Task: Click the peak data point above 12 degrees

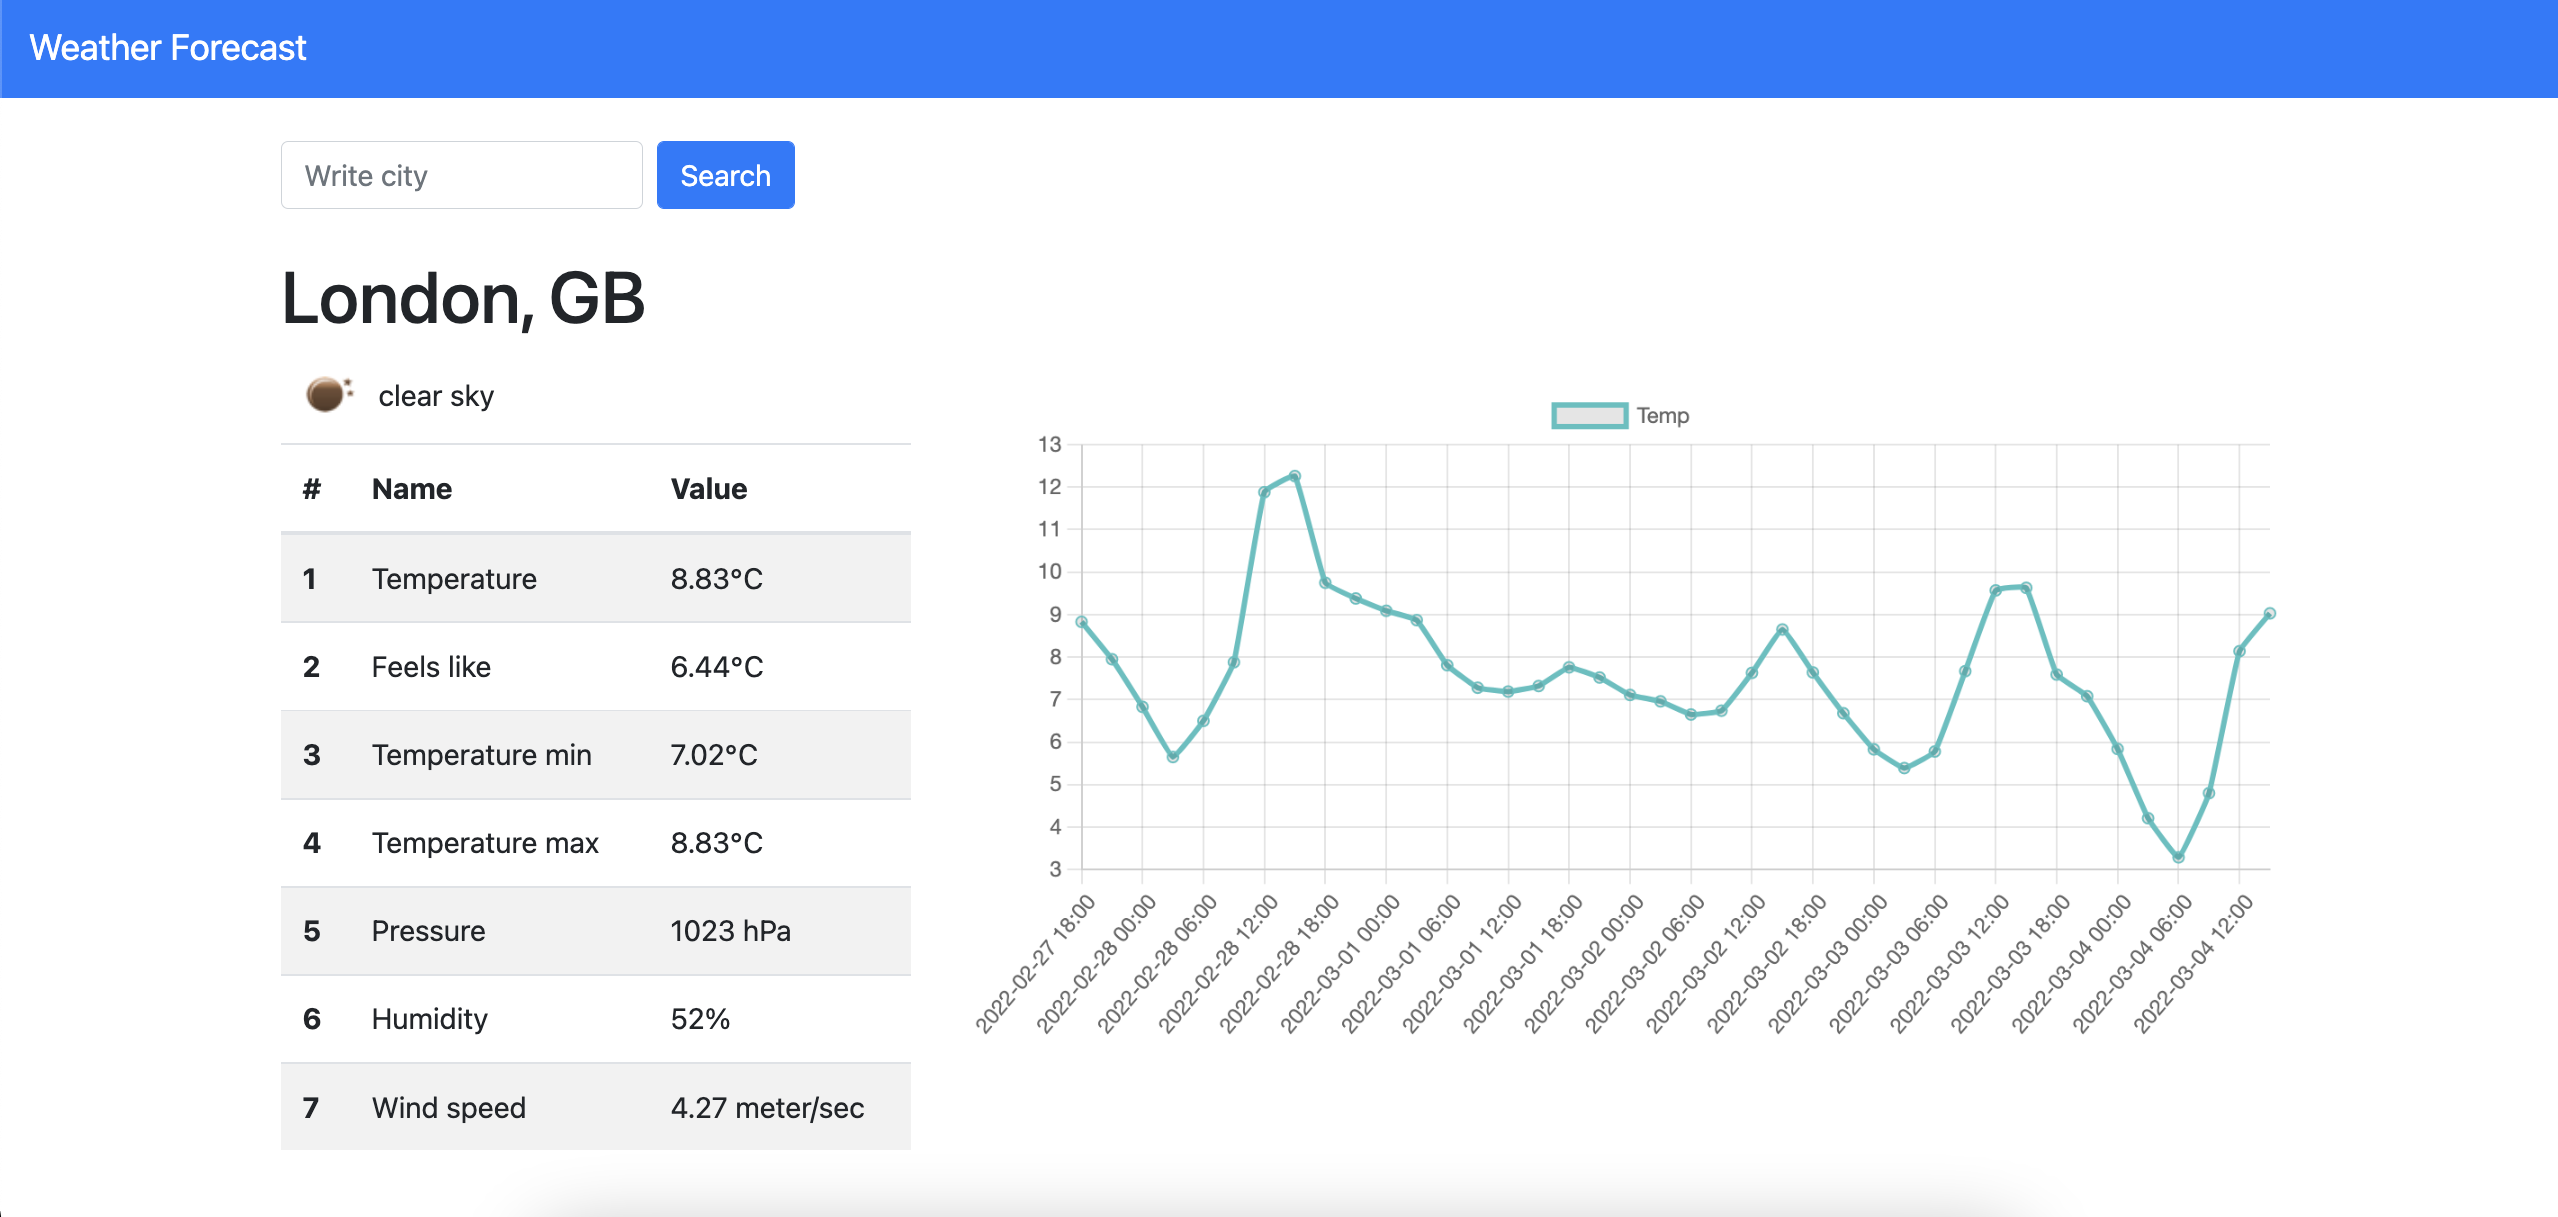Action: [1294, 476]
